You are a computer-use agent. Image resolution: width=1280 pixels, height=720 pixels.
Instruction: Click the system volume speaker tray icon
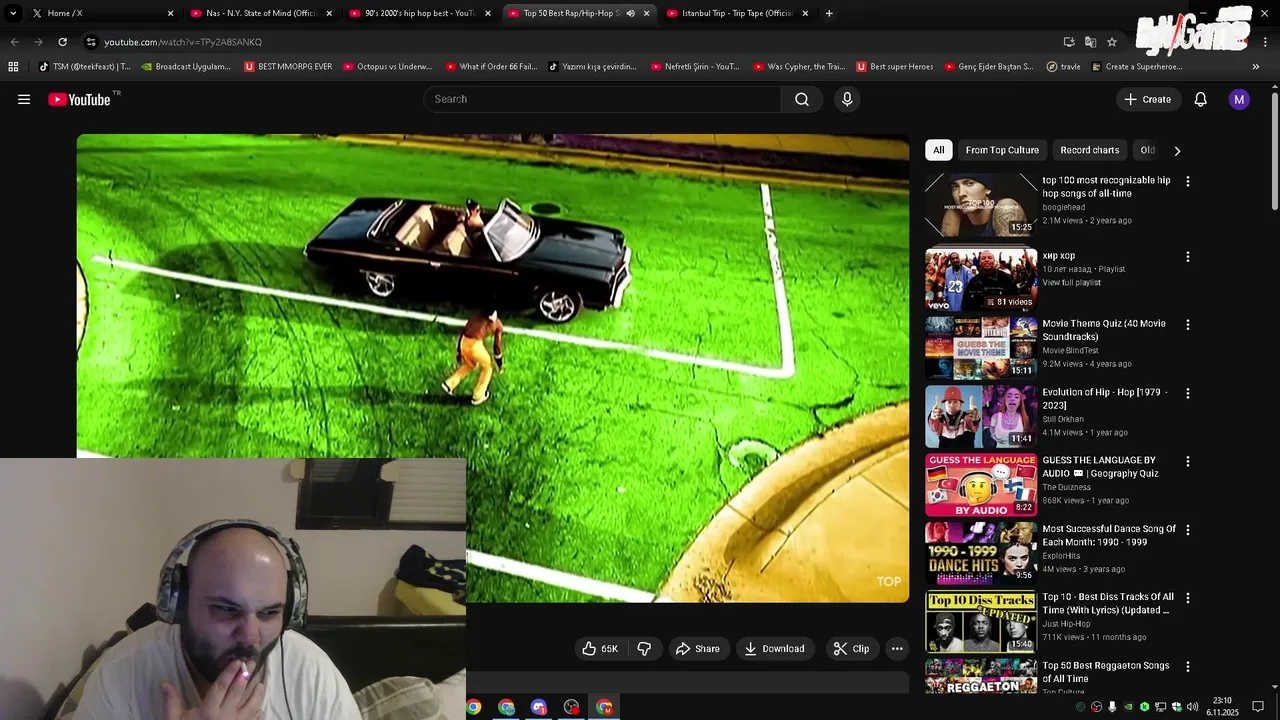coord(1192,707)
